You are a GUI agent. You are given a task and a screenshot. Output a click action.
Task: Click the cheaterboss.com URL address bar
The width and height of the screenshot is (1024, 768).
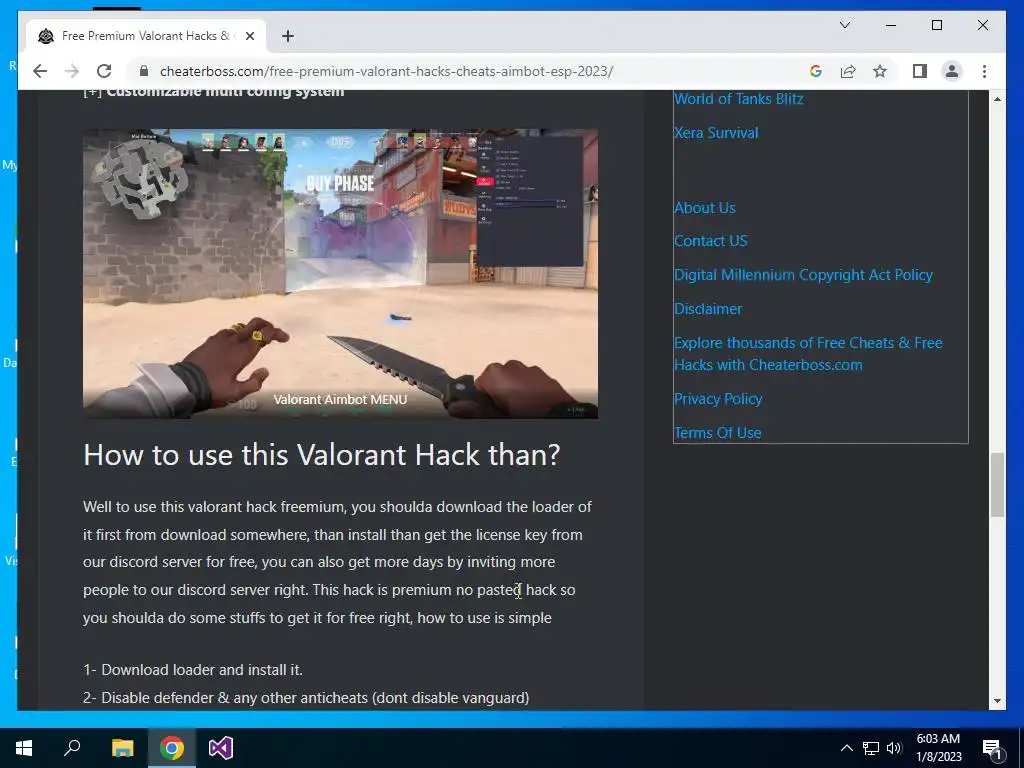[387, 71]
